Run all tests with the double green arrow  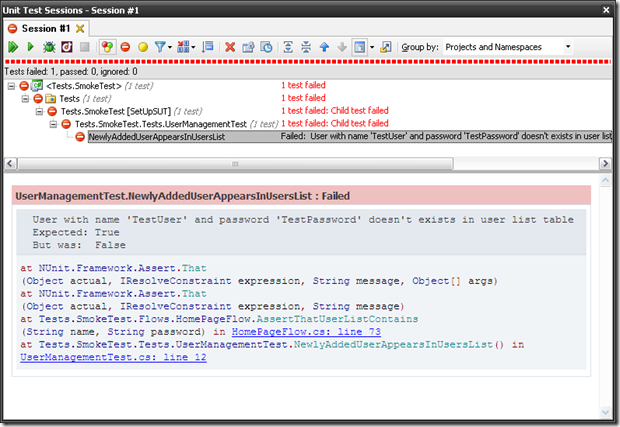click(13, 47)
